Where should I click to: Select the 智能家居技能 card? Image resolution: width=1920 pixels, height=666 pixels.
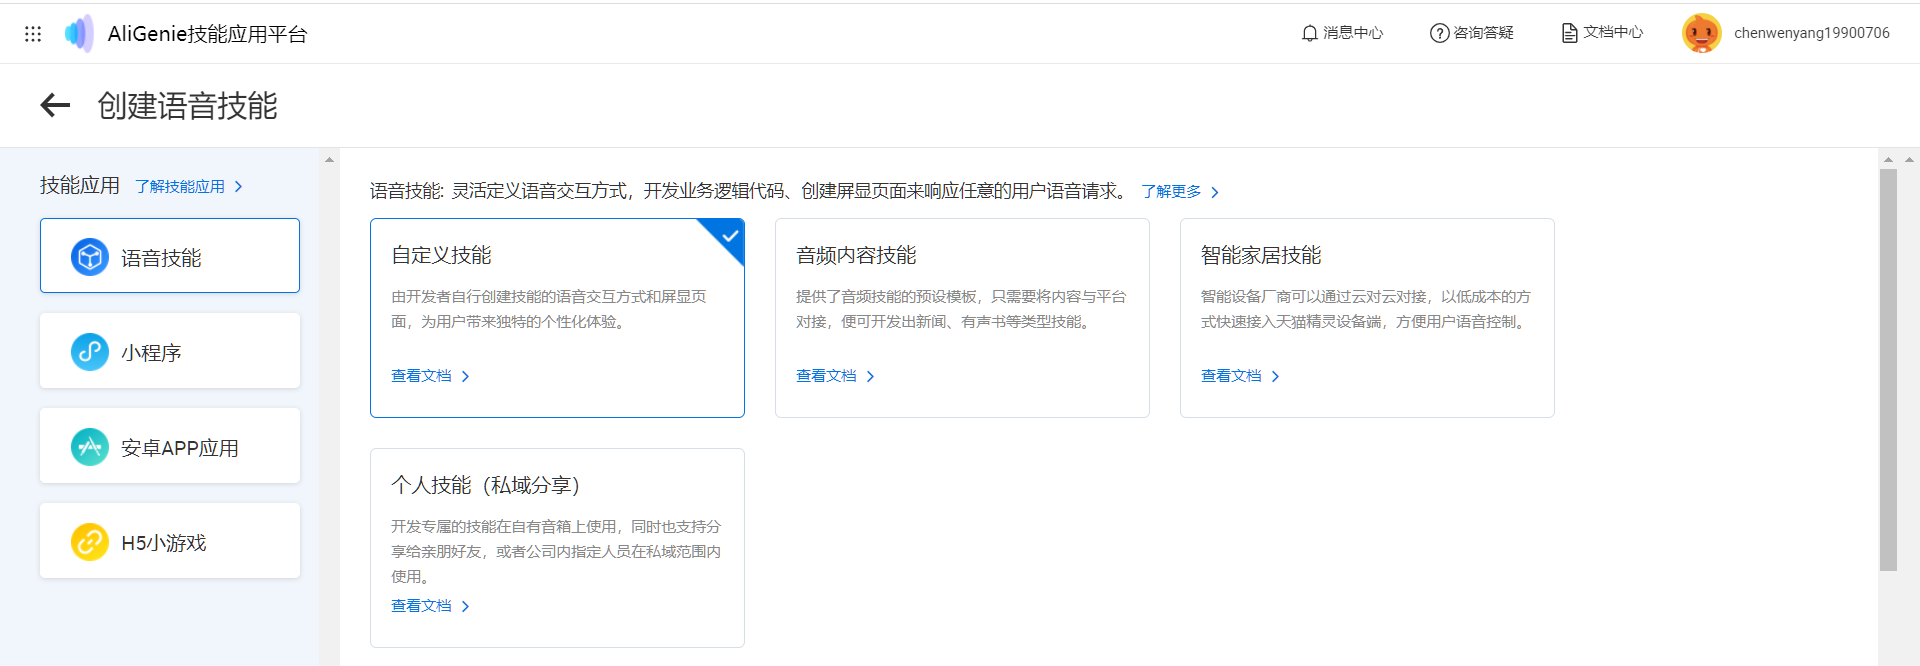coord(1367,318)
